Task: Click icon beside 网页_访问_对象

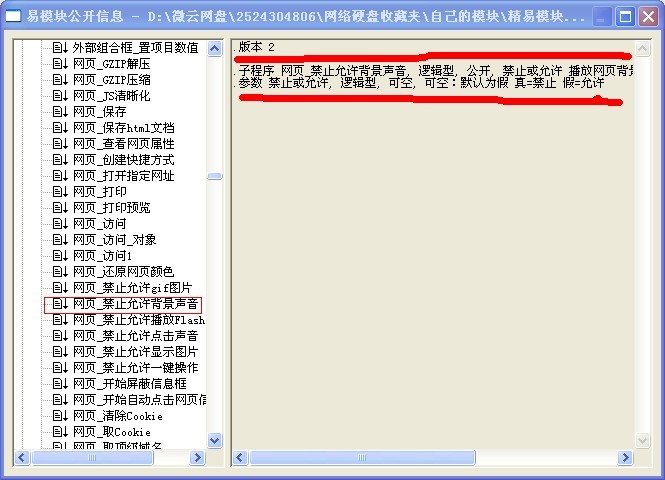Action: pos(60,240)
